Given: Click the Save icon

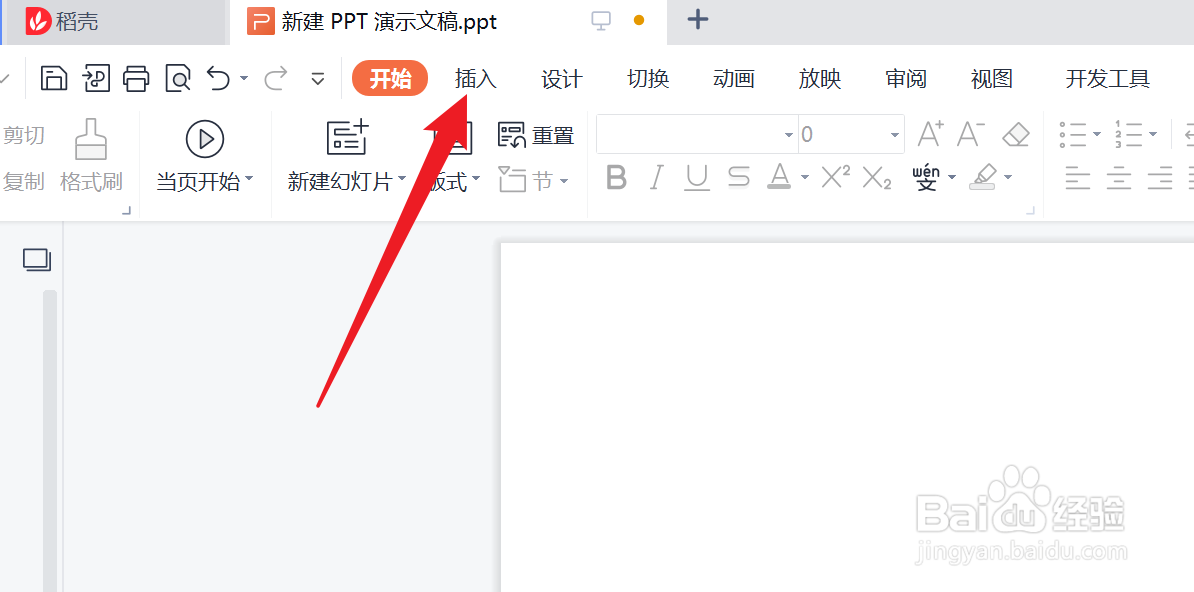Looking at the screenshot, I should click(x=53, y=77).
